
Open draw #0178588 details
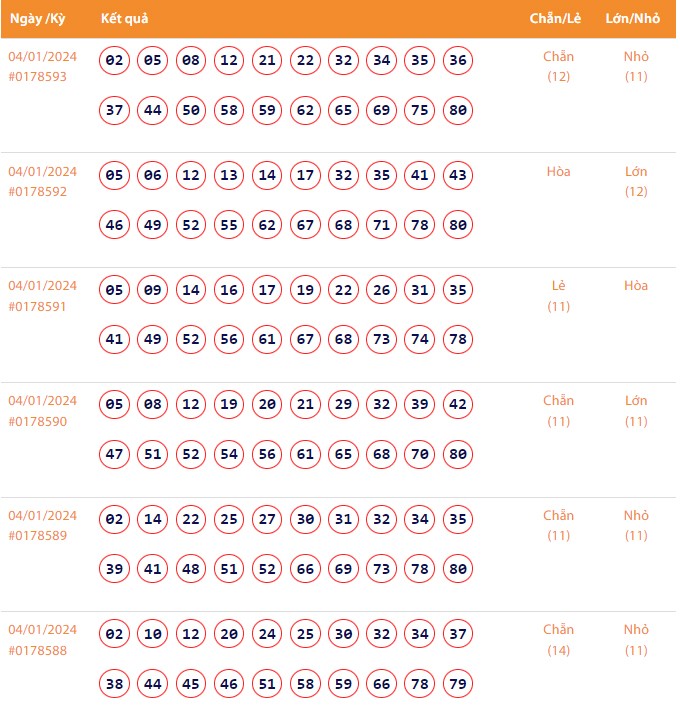(38, 650)
